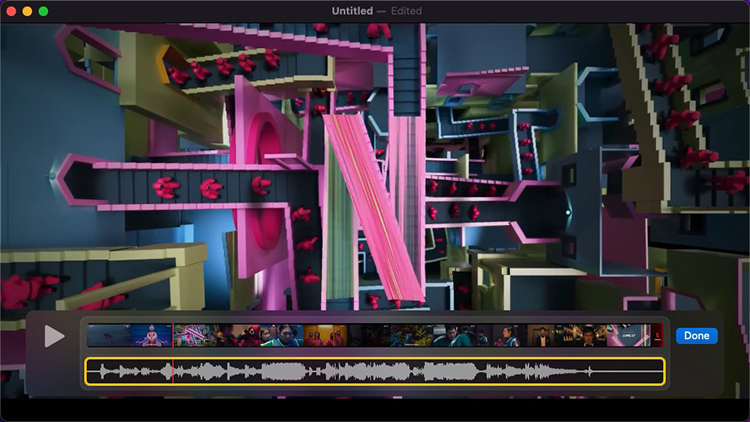Select the audio waveform track
This screenshot has width=750, height=422.
point(375,371)
